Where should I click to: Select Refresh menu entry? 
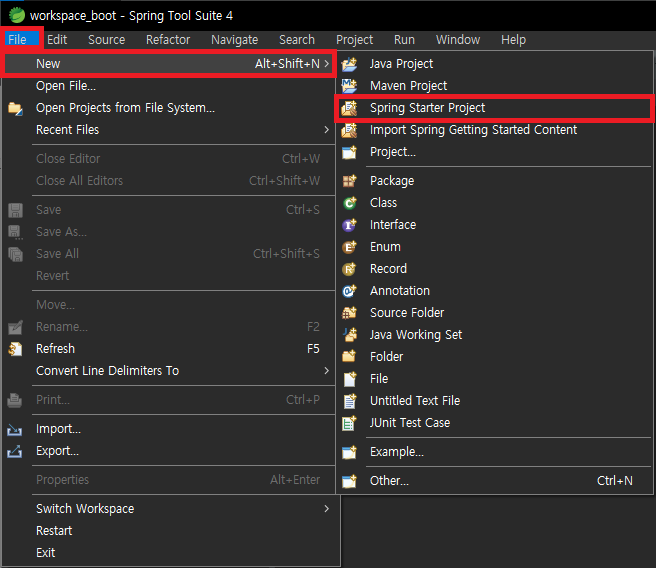click(169, 349)
